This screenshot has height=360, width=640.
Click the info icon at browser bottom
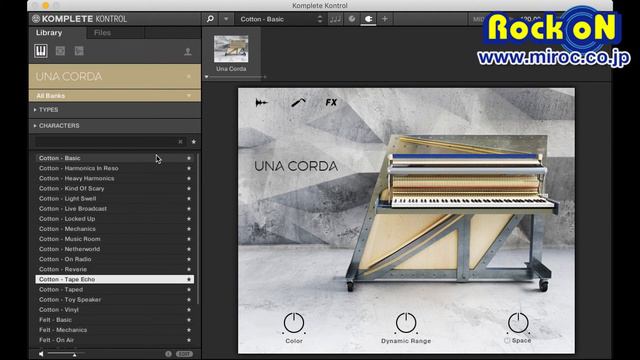(168, 354)
